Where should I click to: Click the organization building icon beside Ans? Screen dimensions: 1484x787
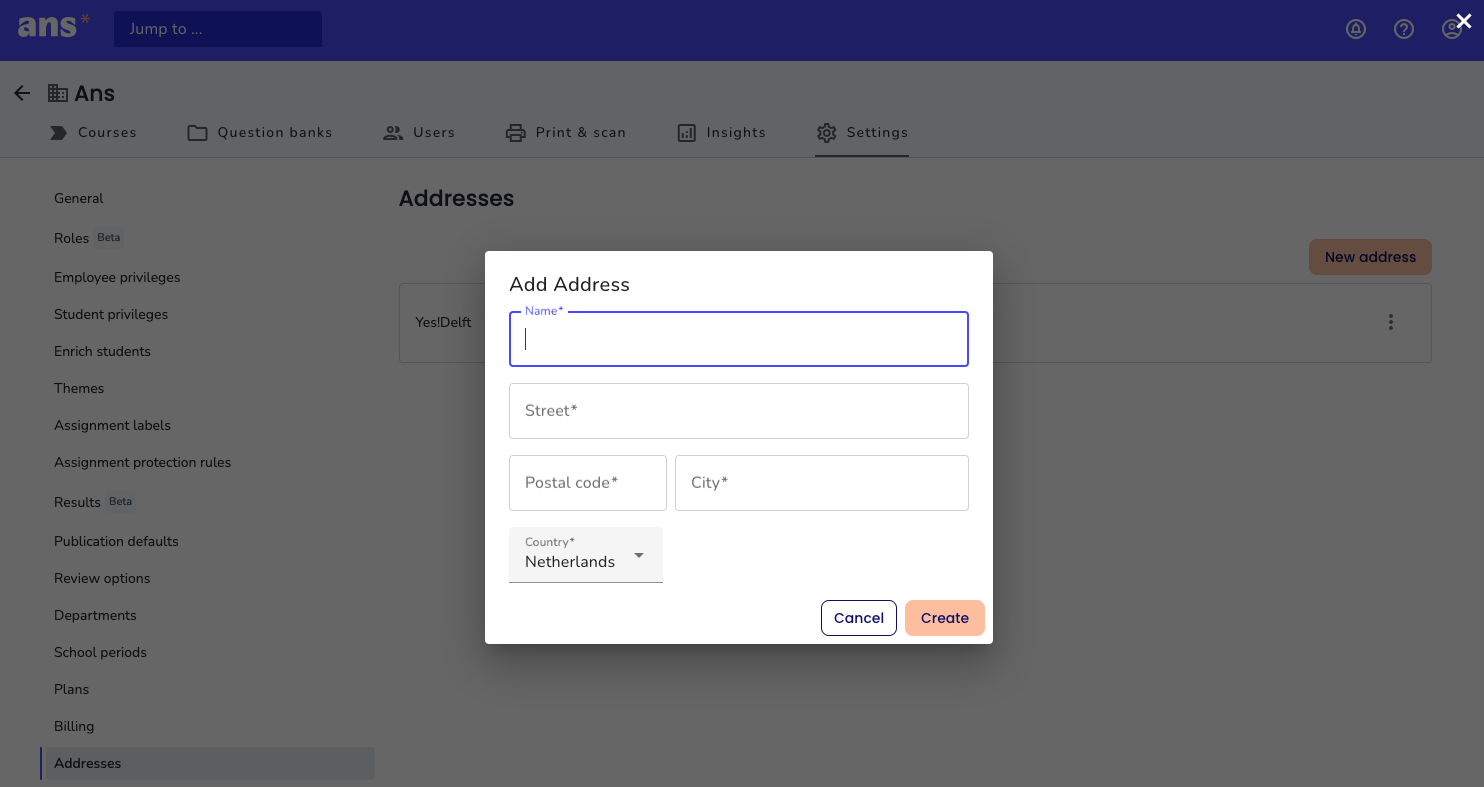click(58, 93)
